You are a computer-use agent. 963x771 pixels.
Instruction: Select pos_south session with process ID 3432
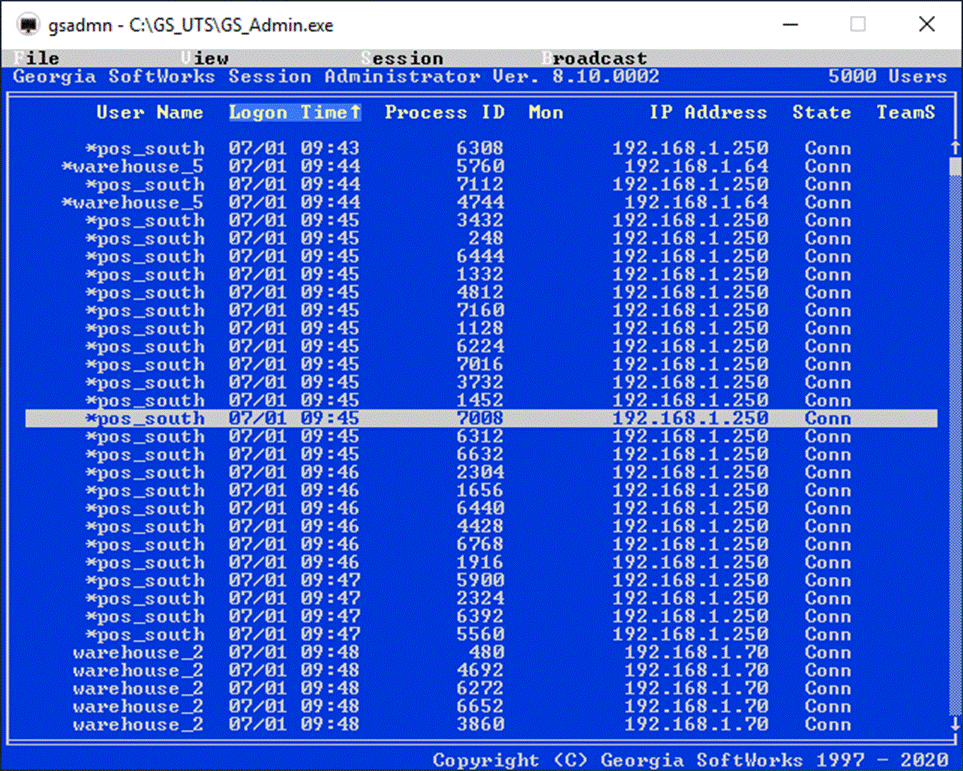(x=482, y=221)
